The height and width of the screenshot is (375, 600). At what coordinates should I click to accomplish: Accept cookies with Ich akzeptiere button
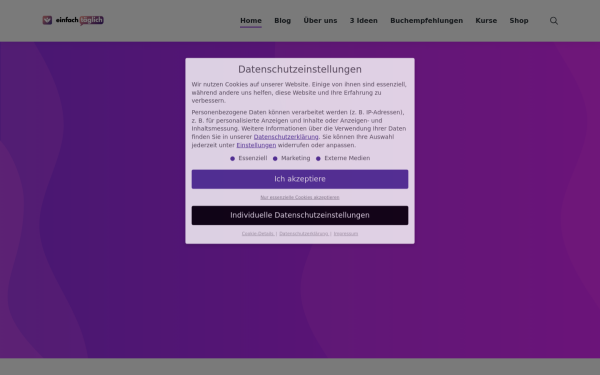[300, 179]
